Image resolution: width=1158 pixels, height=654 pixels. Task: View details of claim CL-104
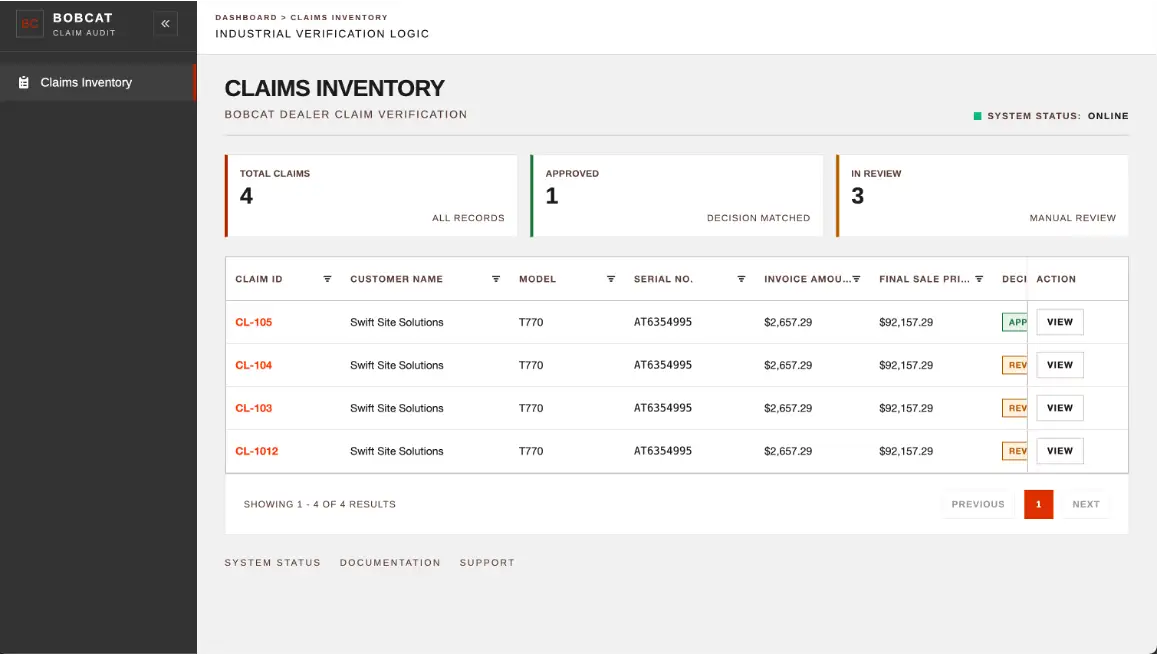pyautogui.click(x=1060, y=365)
